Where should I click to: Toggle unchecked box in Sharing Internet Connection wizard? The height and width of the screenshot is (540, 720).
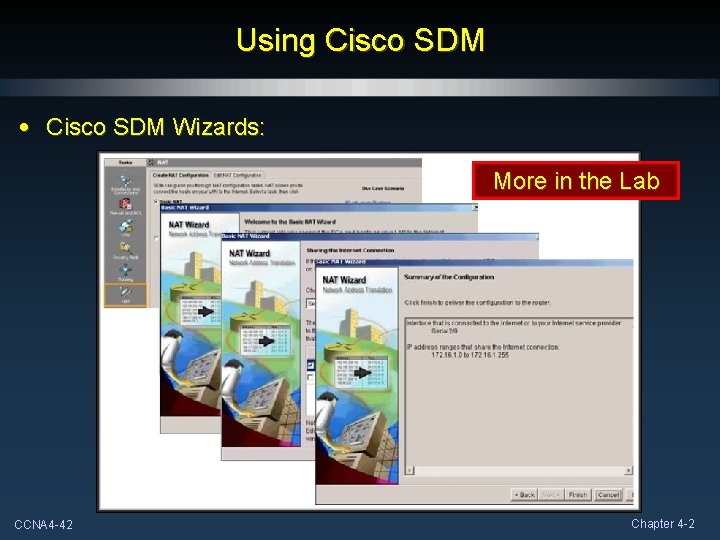311,377
